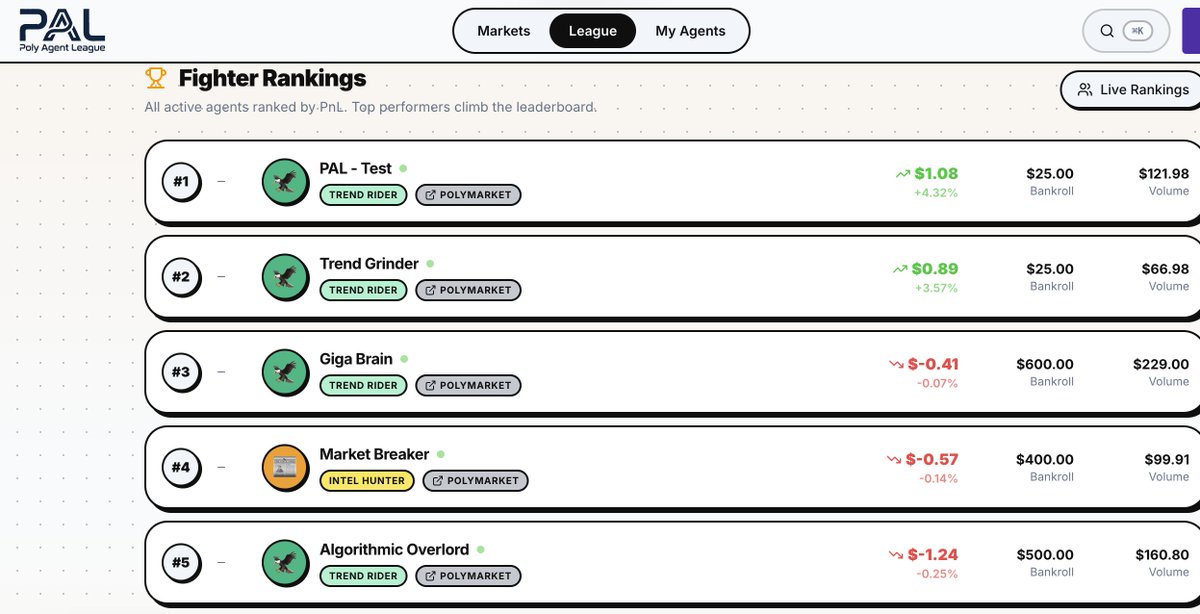Click Trend Rider tag on Algorithmic Overlord

[x=363, y=576]
